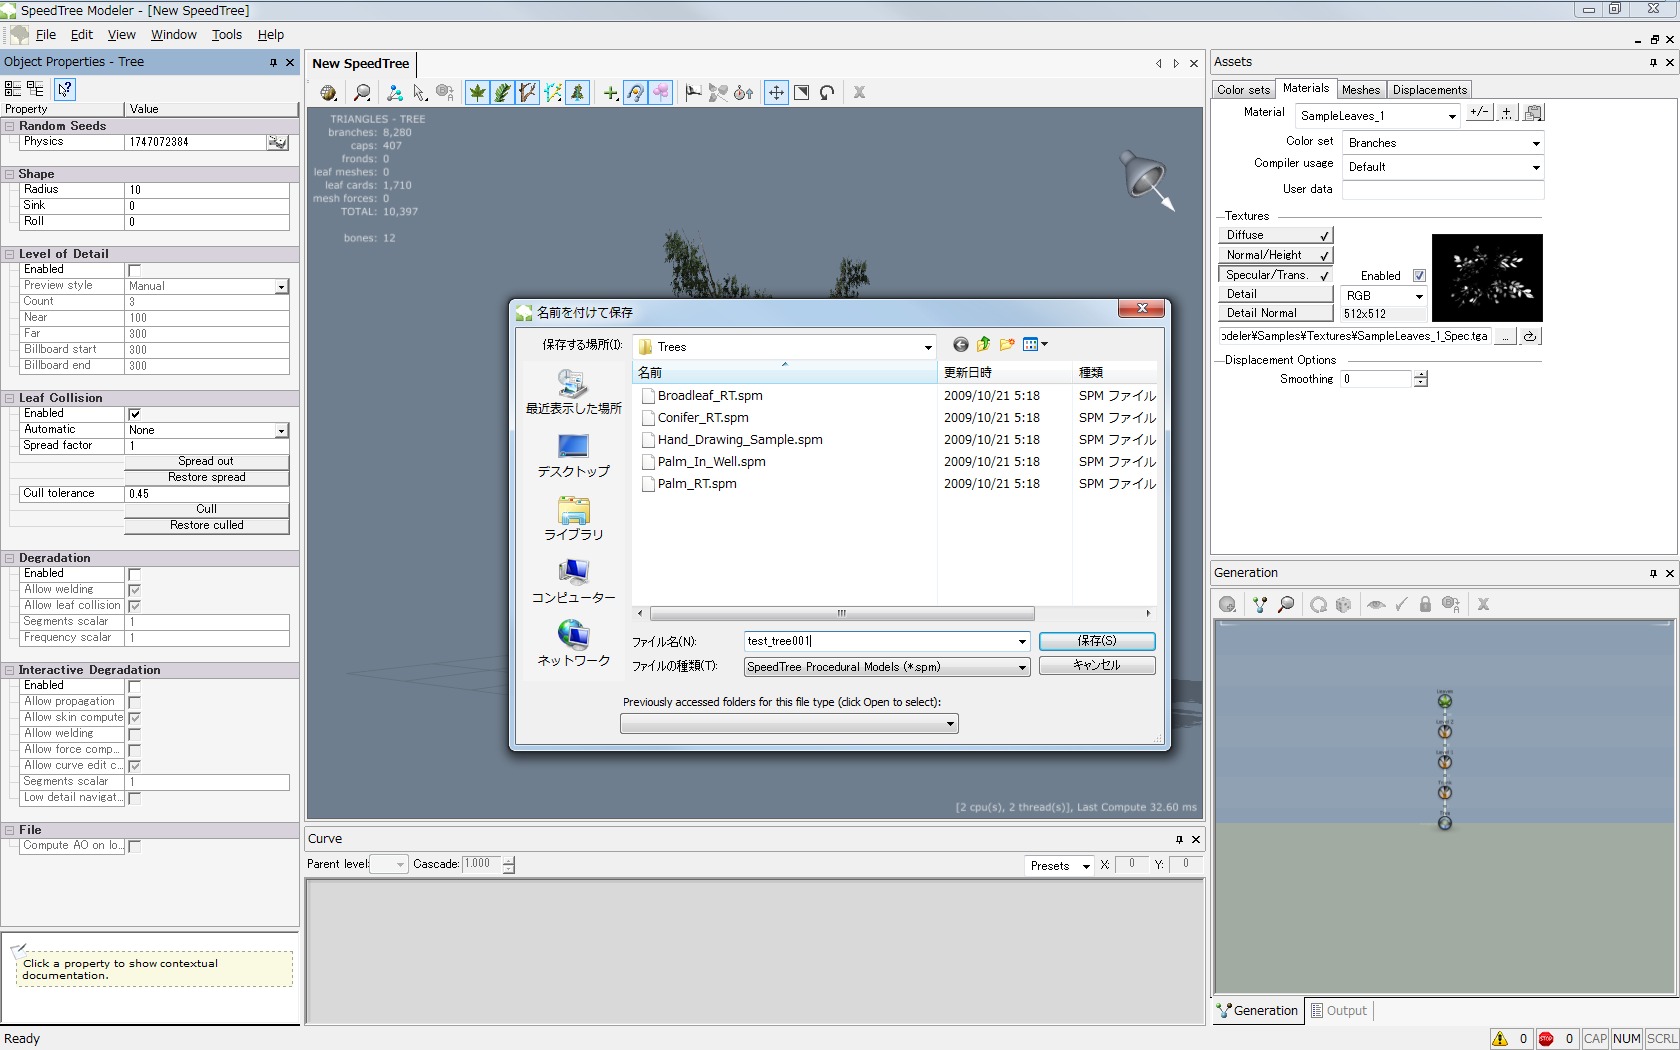Screen dimensions: 1680x1050
Task: Select the four-arrow move tool icon
Action: pos(776,93)
